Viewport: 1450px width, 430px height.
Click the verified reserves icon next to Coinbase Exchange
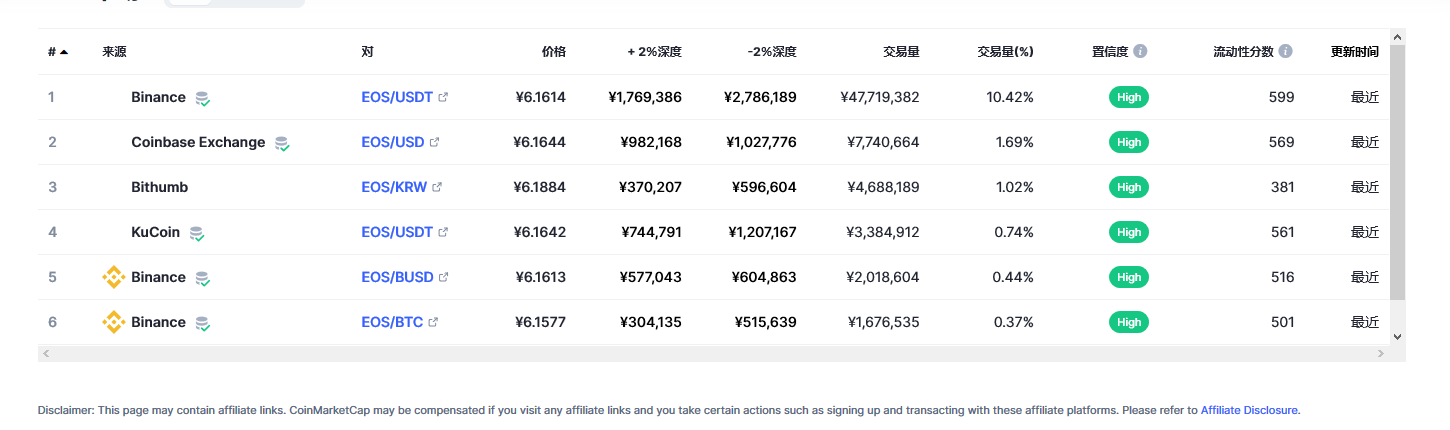[x=282, y=143]
